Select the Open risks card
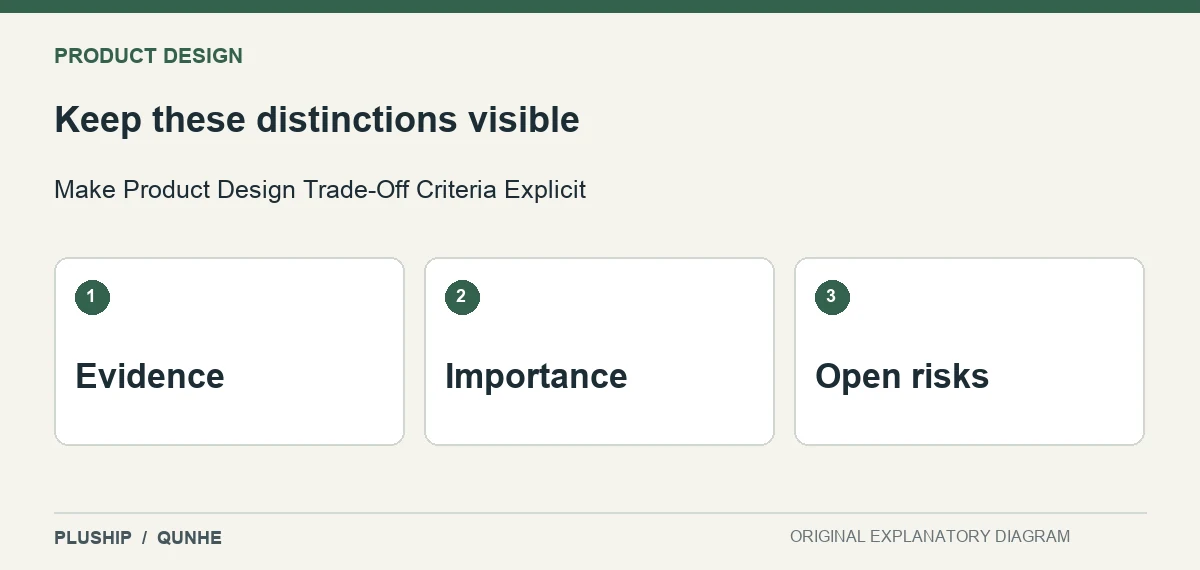 click(969, 351)
